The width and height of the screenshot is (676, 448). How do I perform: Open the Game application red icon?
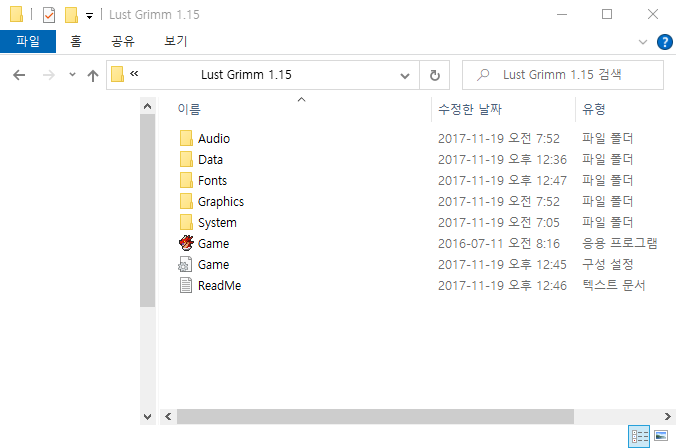click(185, 244)
